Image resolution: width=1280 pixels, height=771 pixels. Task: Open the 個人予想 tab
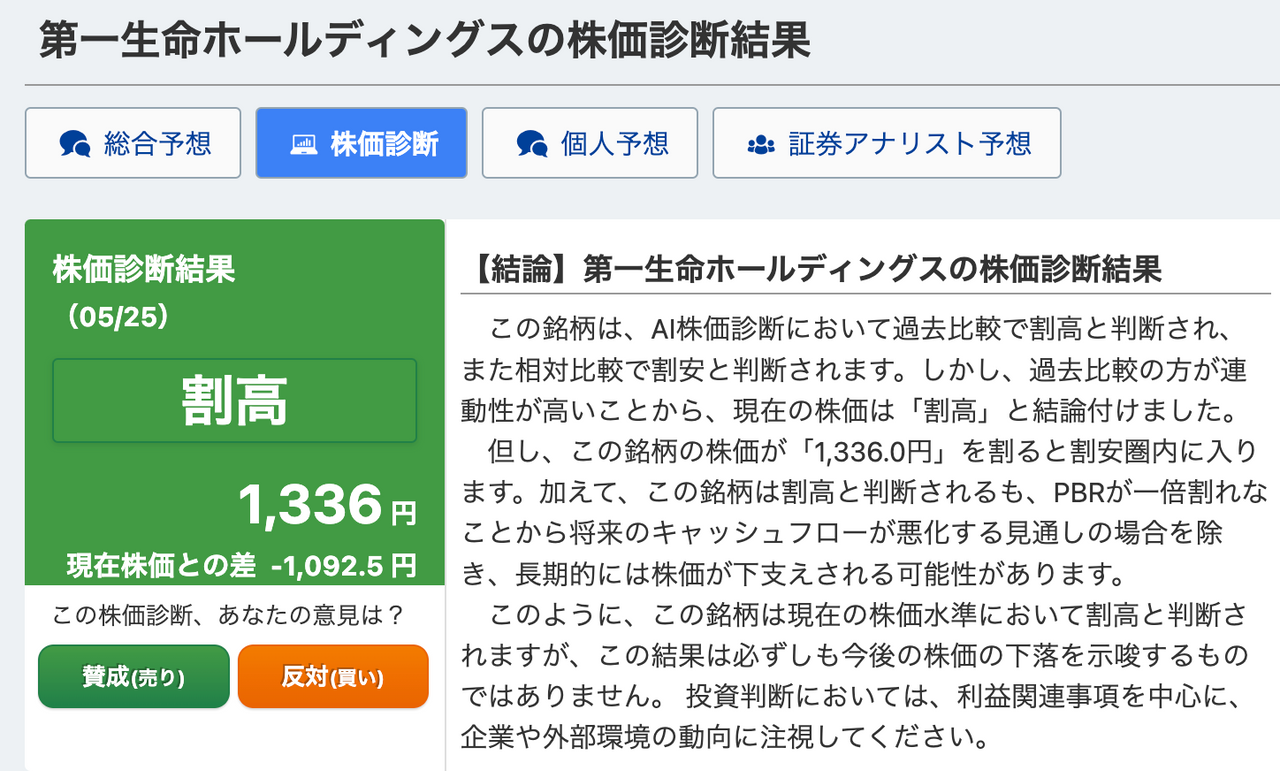coord(613,144)
